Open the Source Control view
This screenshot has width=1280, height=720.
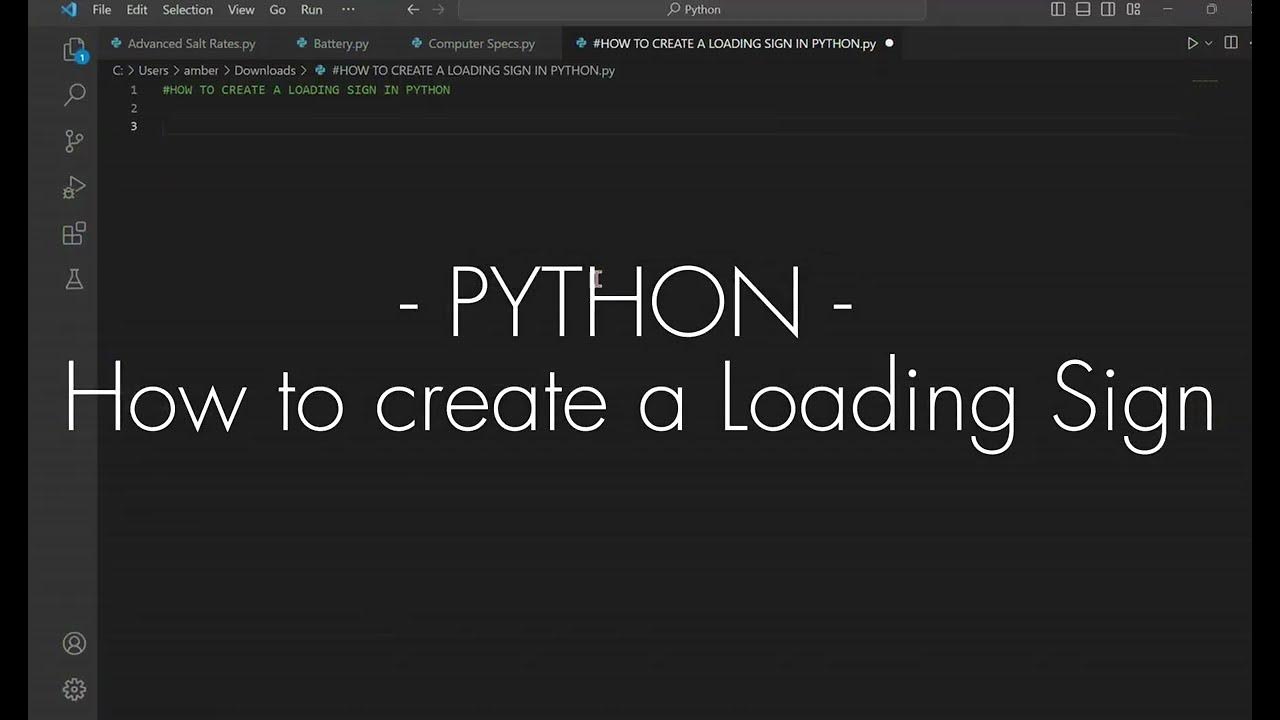coord(74,141)
